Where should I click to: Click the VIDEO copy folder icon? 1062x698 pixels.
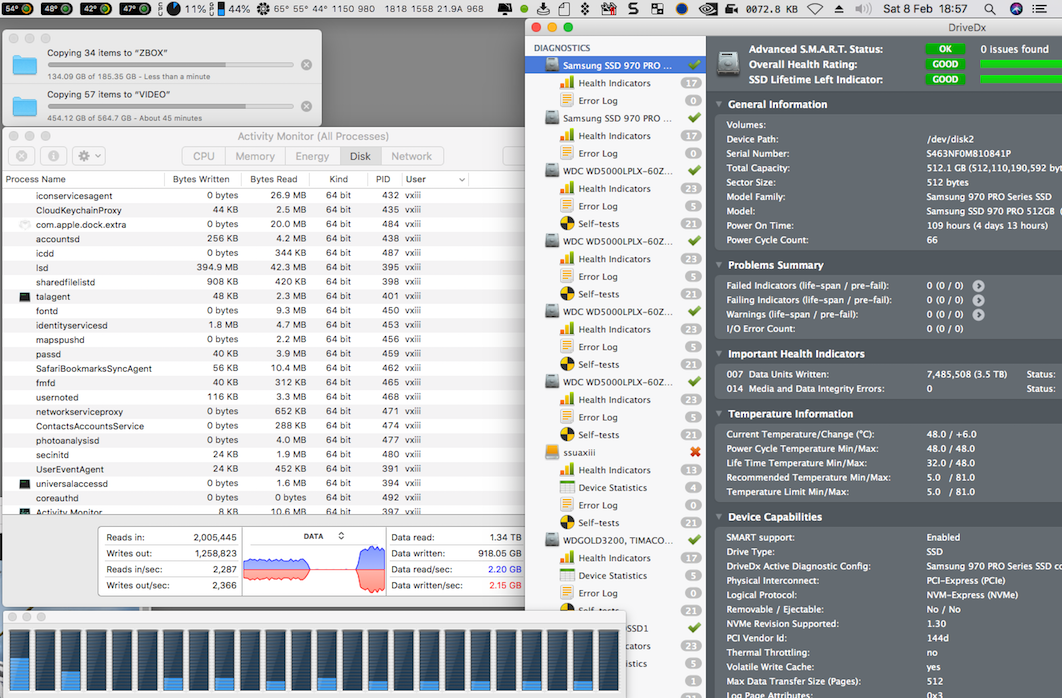(x=25, y=106)
